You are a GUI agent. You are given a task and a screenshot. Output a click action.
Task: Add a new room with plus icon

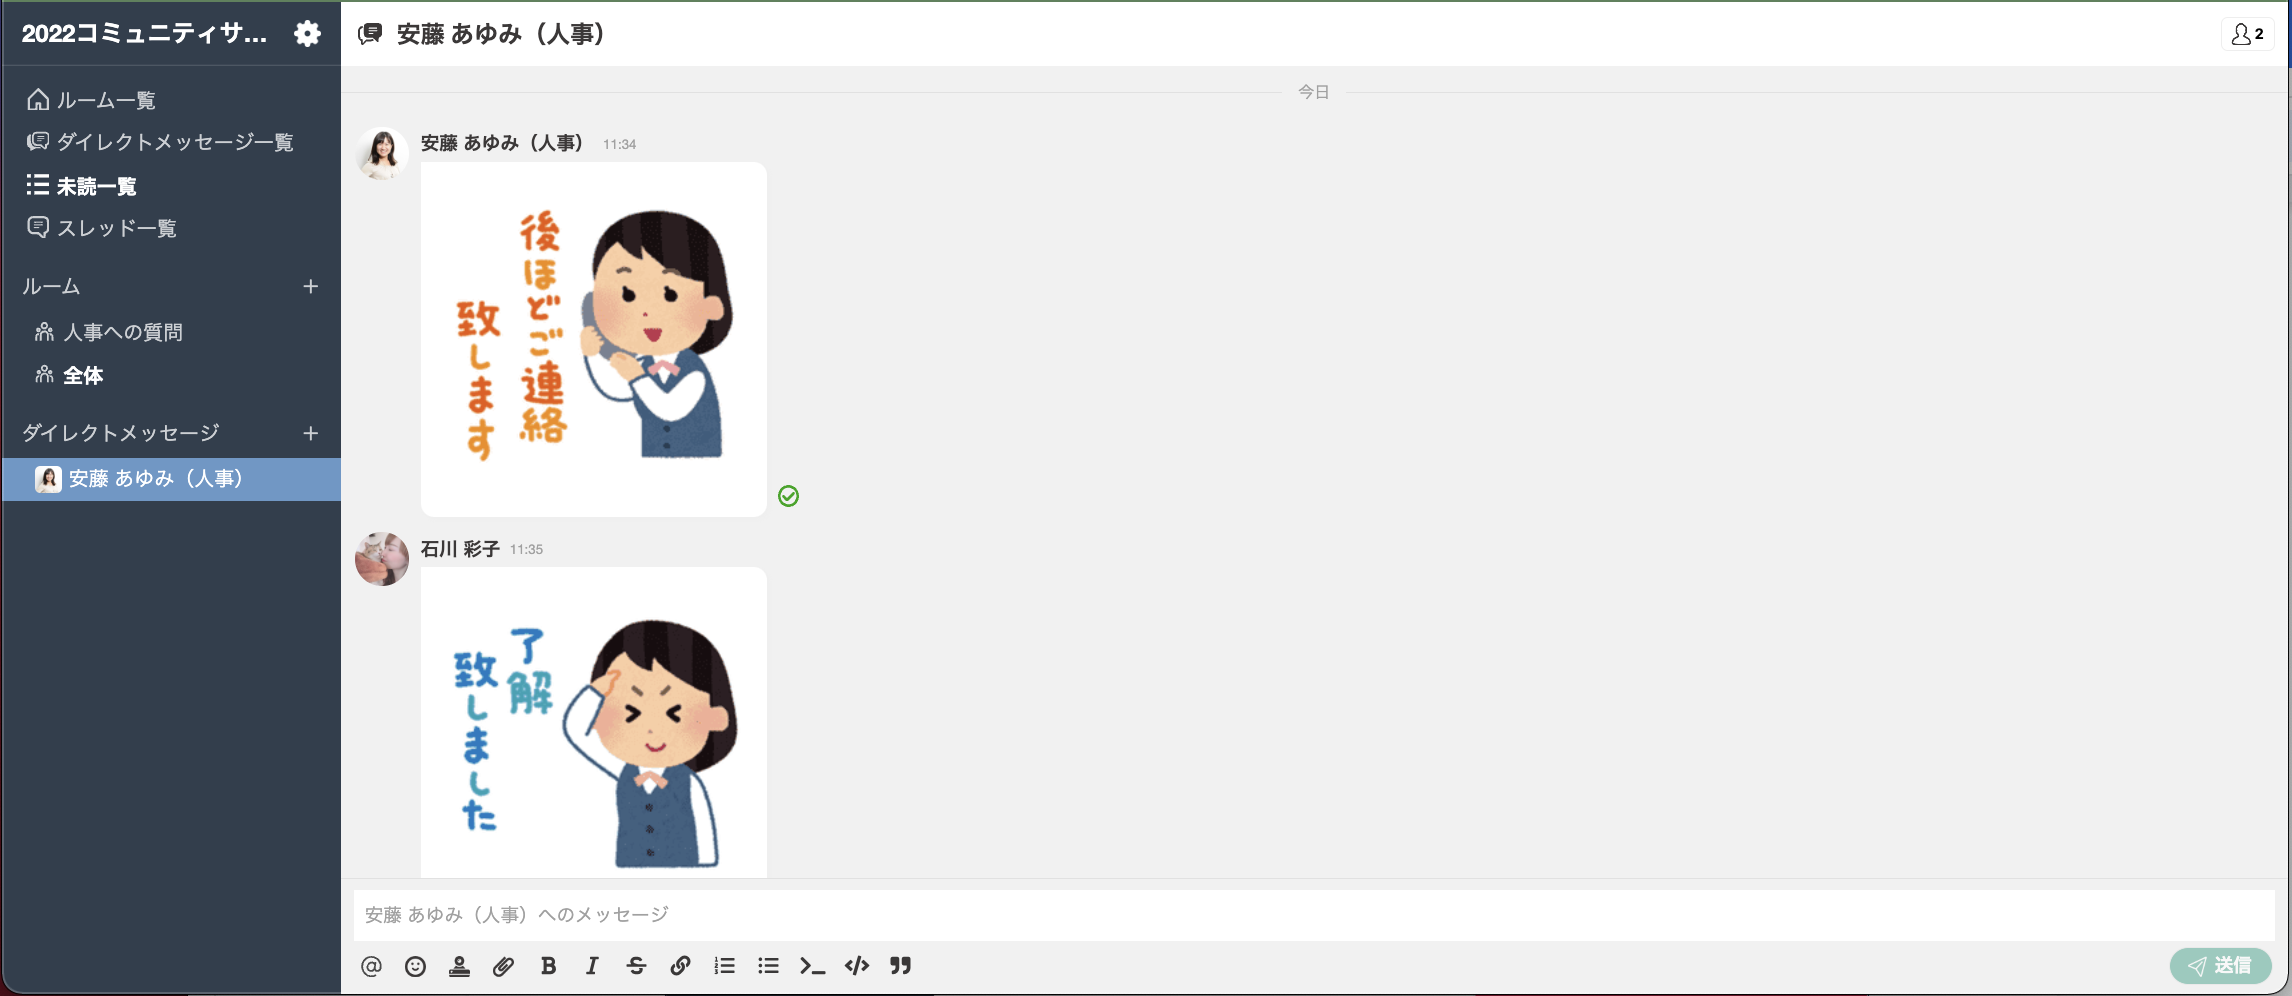click(311, 287)
